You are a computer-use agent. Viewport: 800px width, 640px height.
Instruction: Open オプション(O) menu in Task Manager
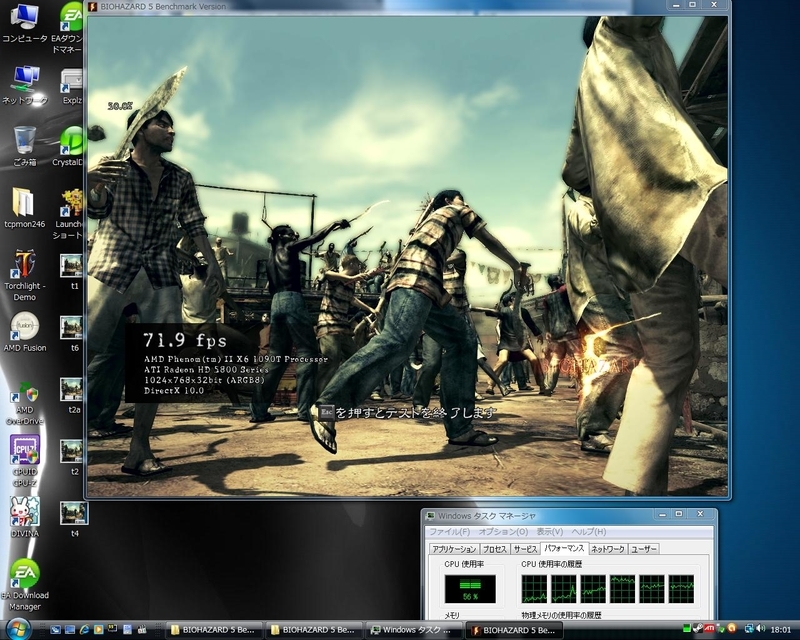click(503, 532)
